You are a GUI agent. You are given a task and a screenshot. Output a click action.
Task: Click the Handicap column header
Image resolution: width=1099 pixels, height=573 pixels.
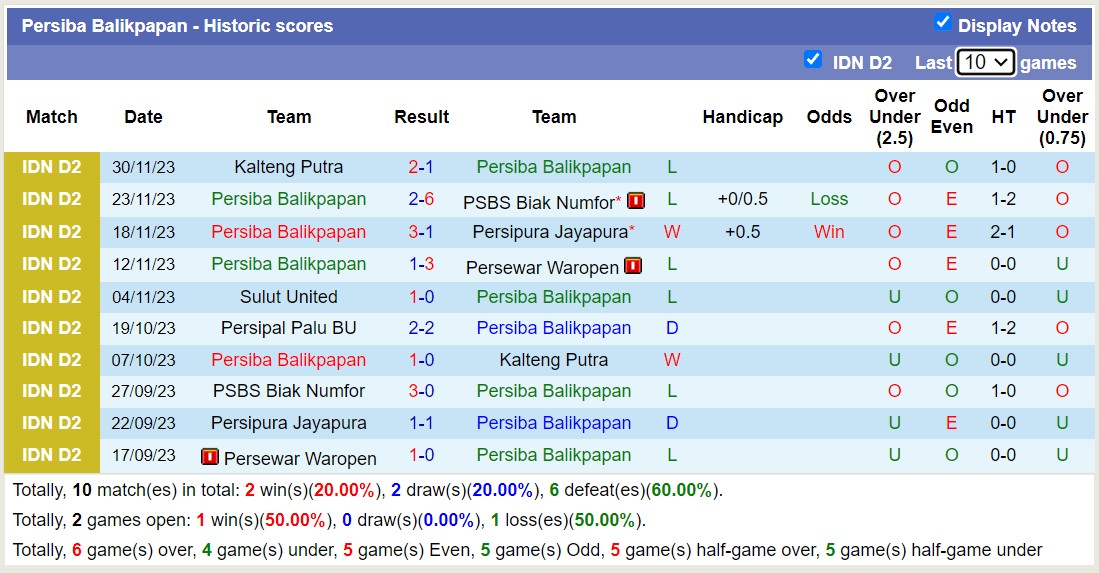(x=743, y=117)
